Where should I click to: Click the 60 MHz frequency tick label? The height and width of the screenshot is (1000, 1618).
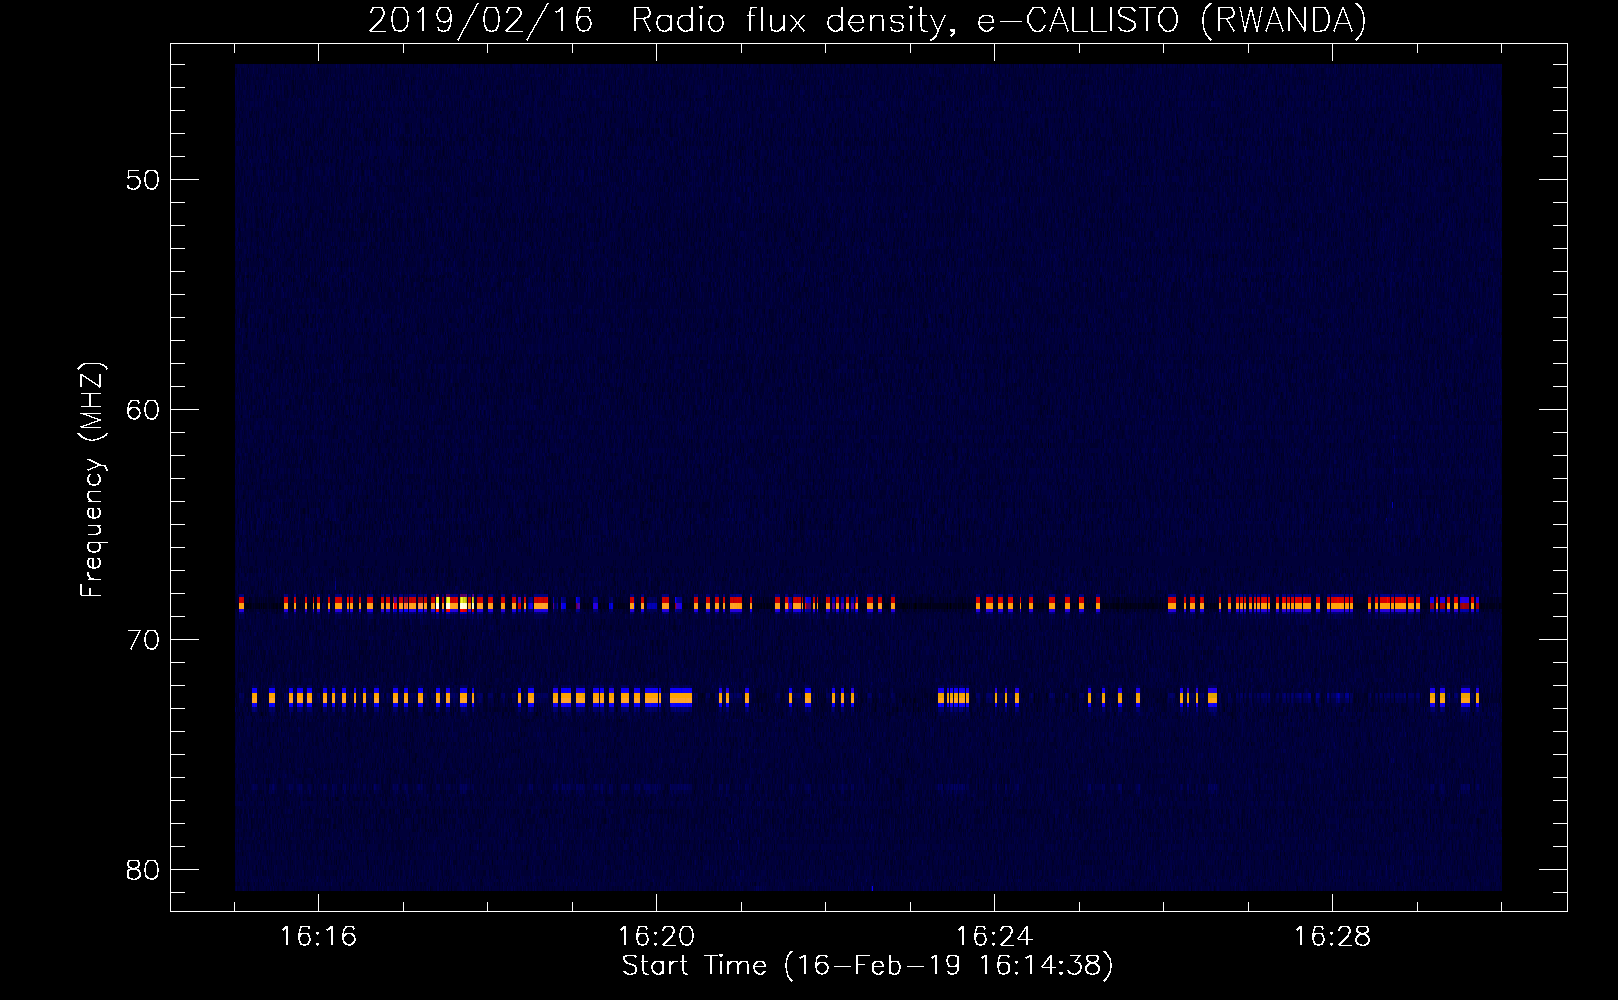click(x=142, y=410)
